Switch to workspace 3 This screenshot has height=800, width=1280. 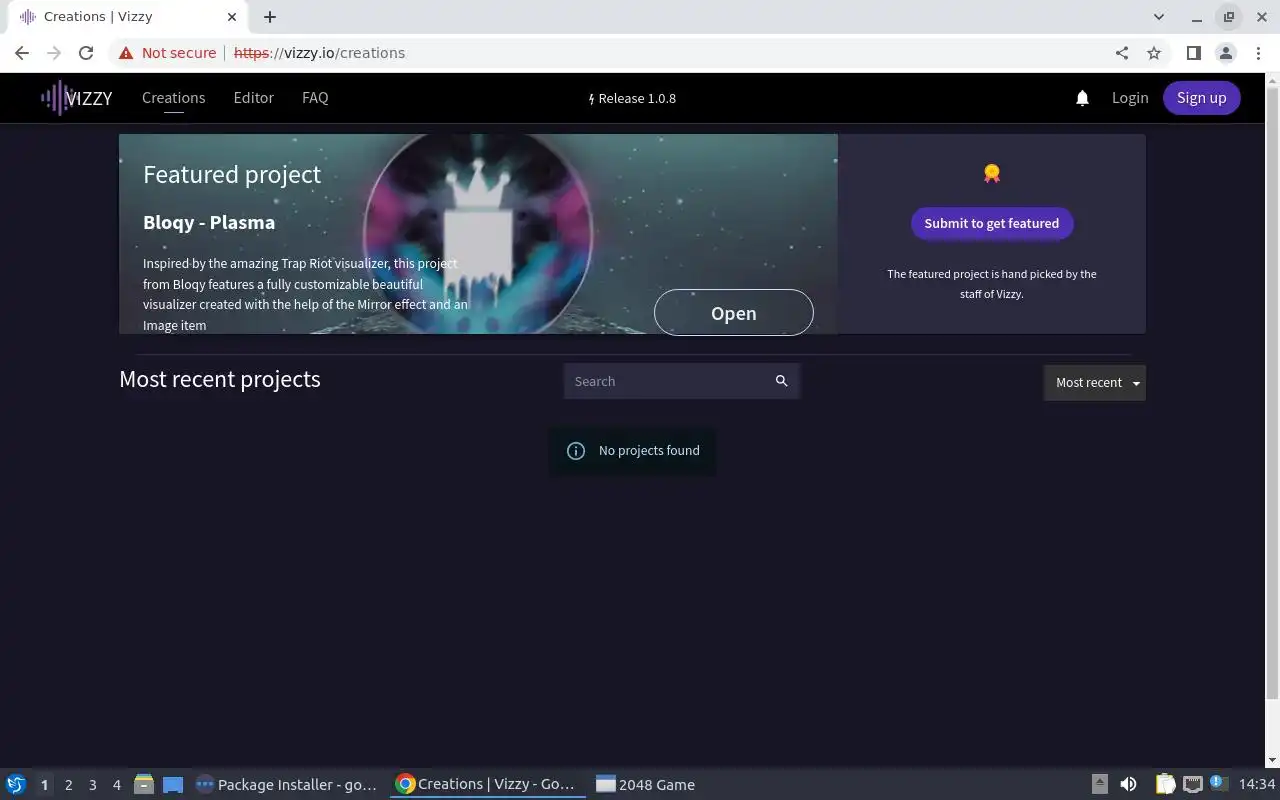tap(92, 785)
